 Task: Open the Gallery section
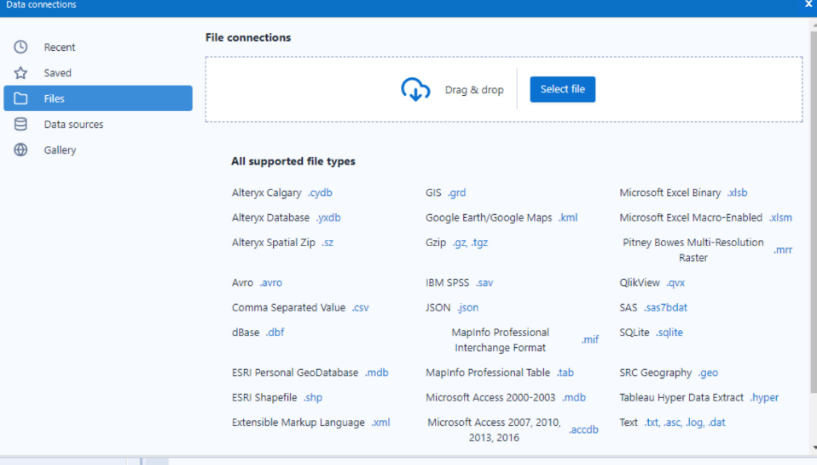pos(60,150)
